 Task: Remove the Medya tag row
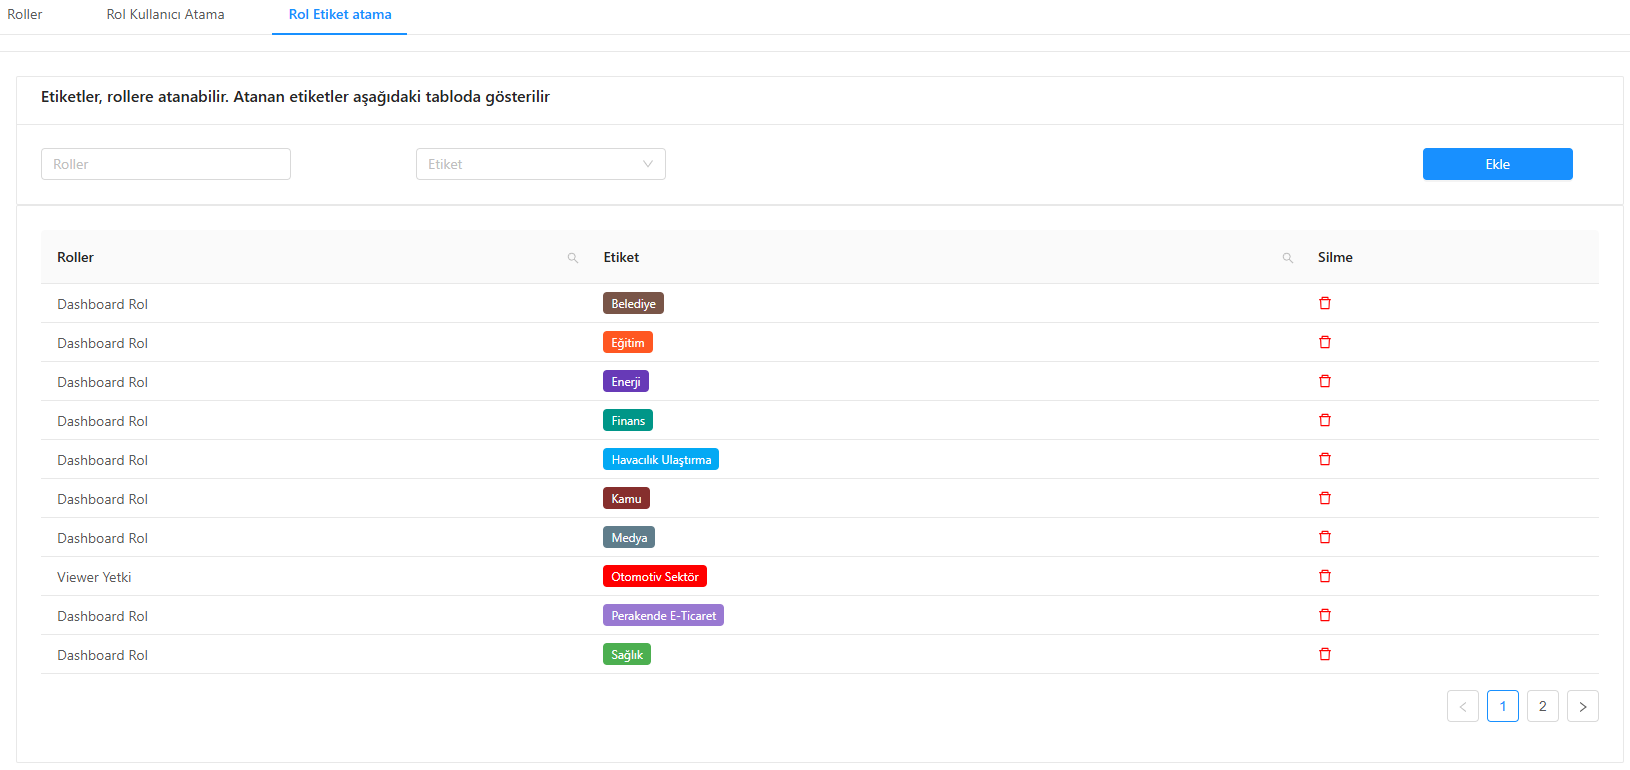coord(1324,537)
